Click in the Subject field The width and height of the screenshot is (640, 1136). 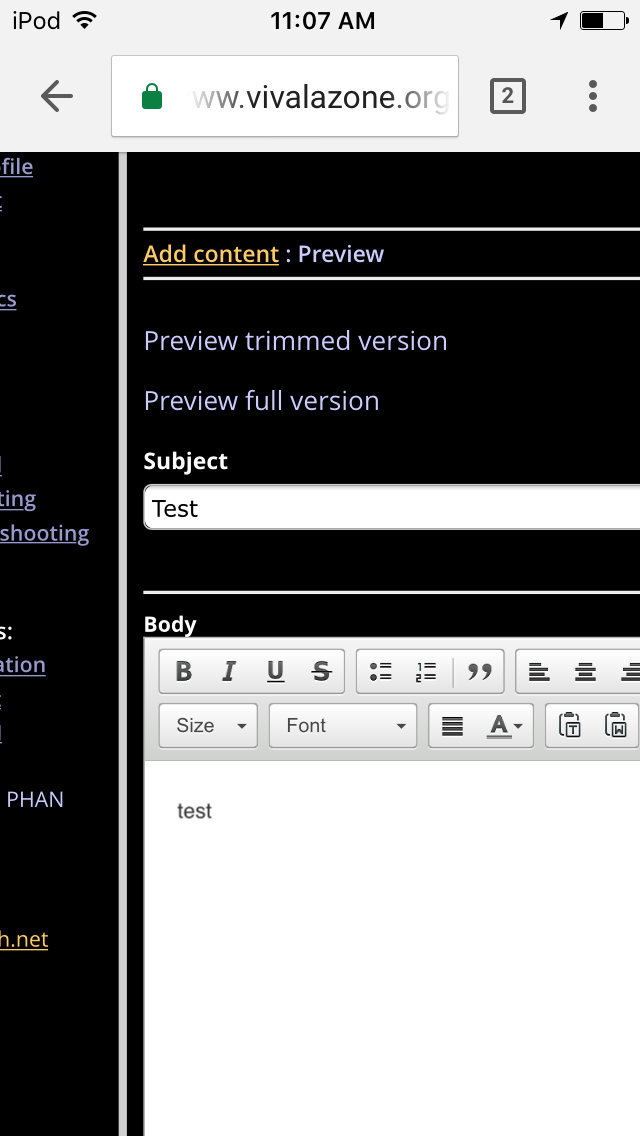[x=390, y=508]
